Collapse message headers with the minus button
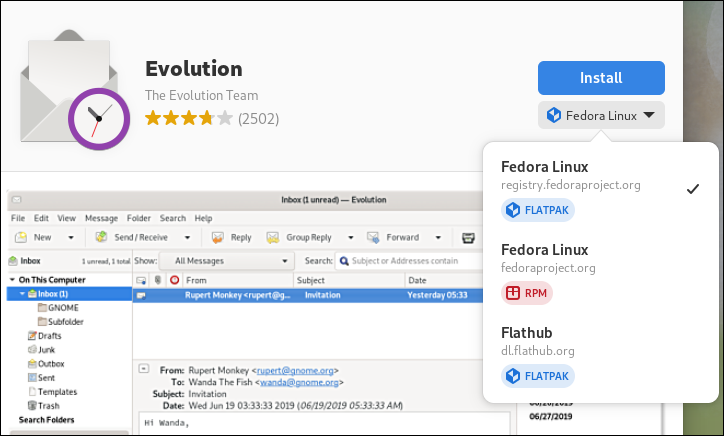 [x=144, y=369]
